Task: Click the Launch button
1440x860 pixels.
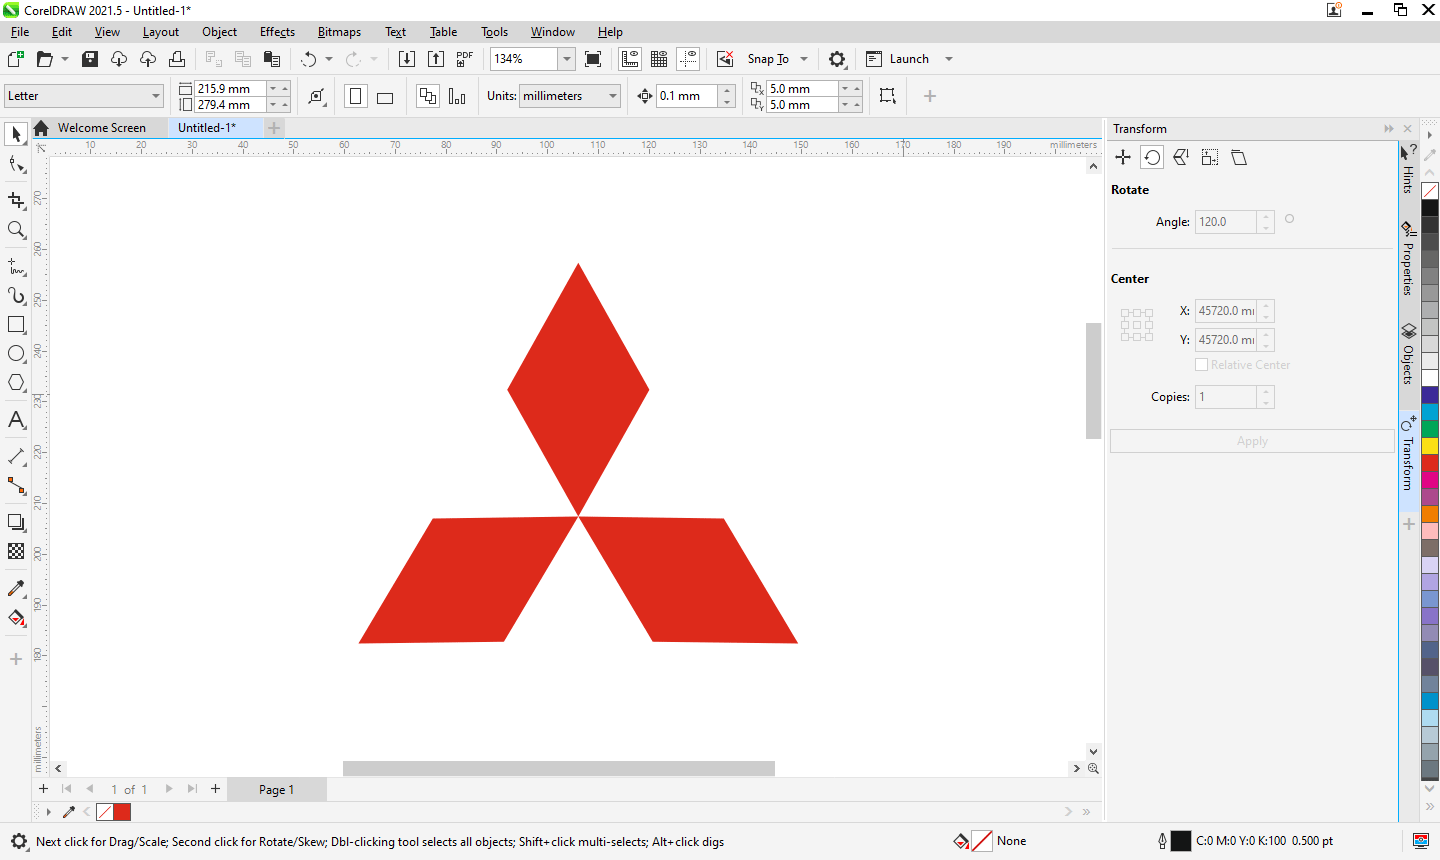Action: pos(898,59)
